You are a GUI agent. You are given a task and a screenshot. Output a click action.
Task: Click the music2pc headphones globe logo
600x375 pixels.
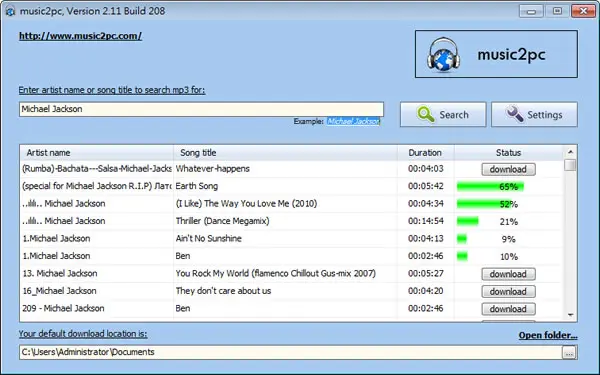click(443, 54)
